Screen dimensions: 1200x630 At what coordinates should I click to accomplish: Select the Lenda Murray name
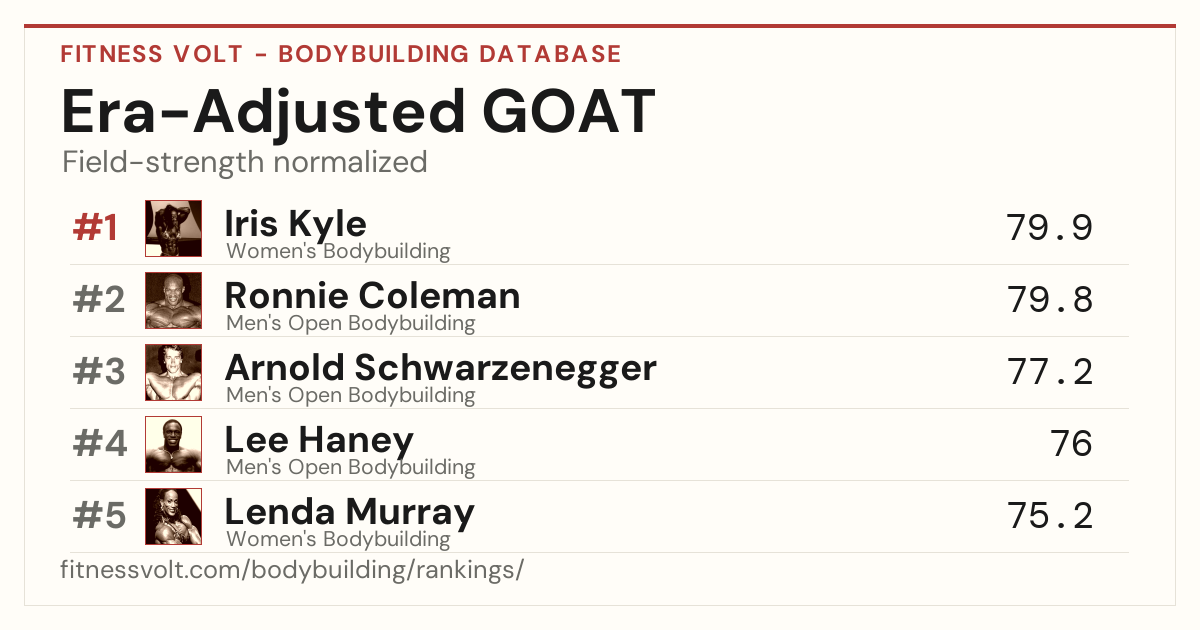click(x=350, y=512)
